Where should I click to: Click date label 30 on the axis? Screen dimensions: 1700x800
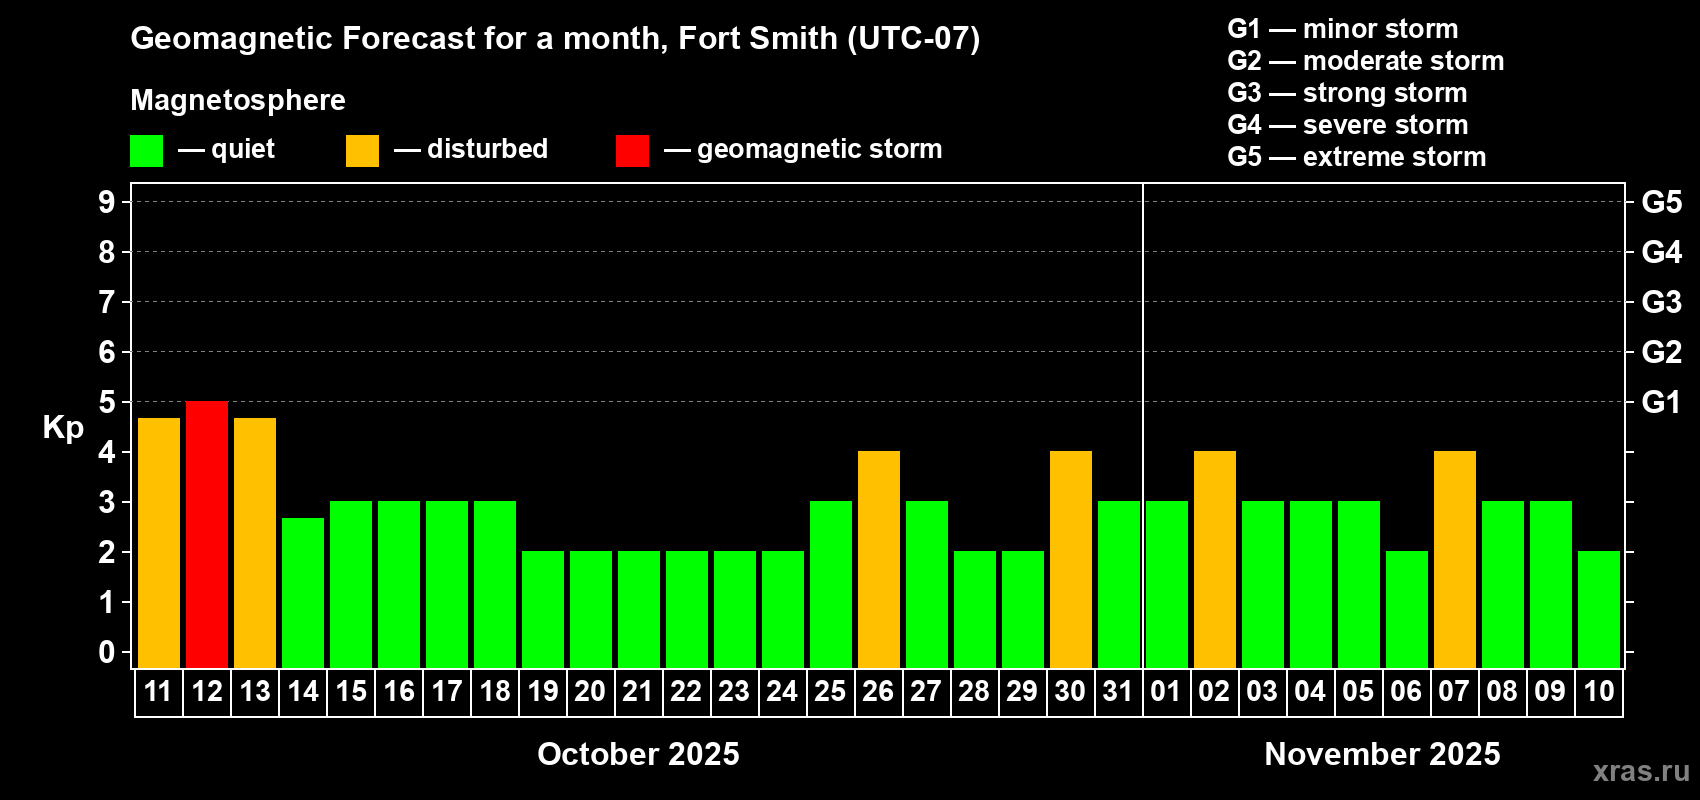tap(1070, 691)
